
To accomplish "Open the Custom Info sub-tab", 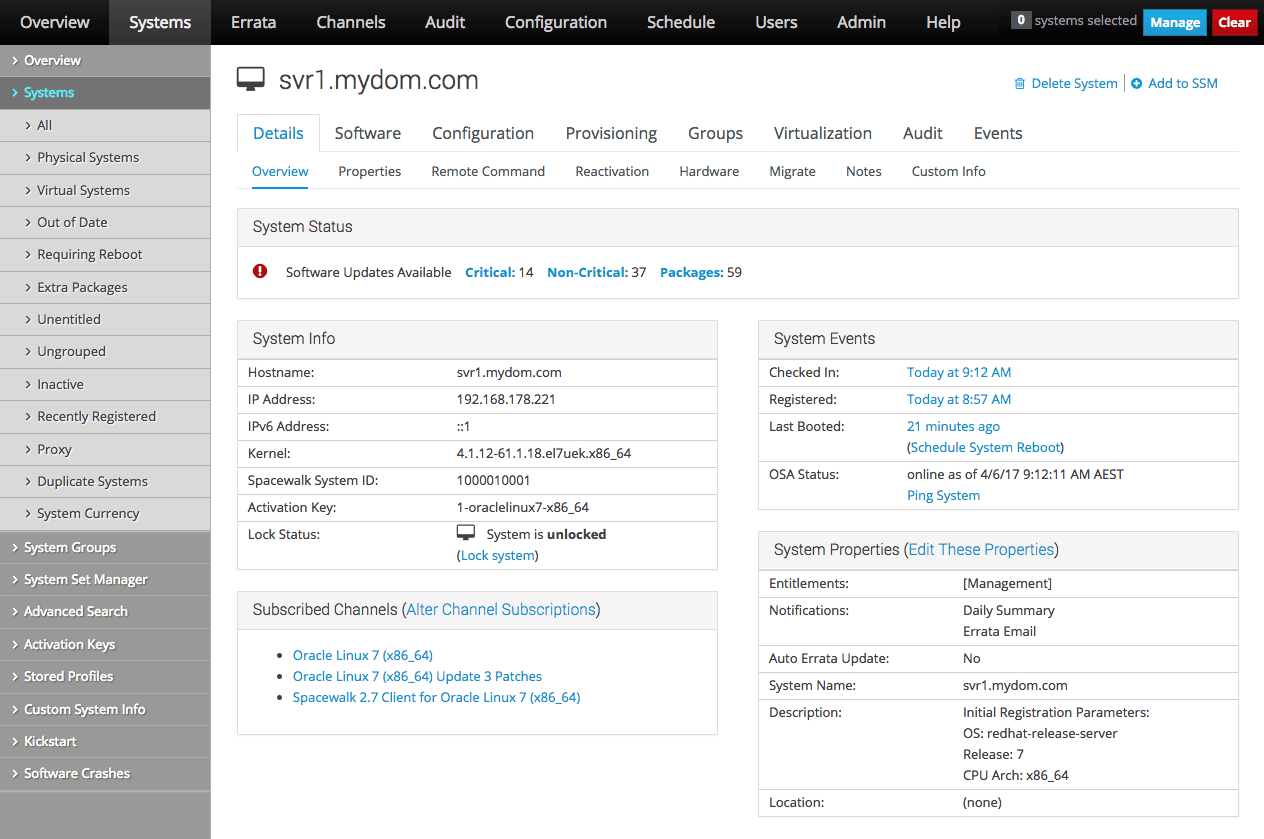I will pyautogui.click(x=949, y=171).
